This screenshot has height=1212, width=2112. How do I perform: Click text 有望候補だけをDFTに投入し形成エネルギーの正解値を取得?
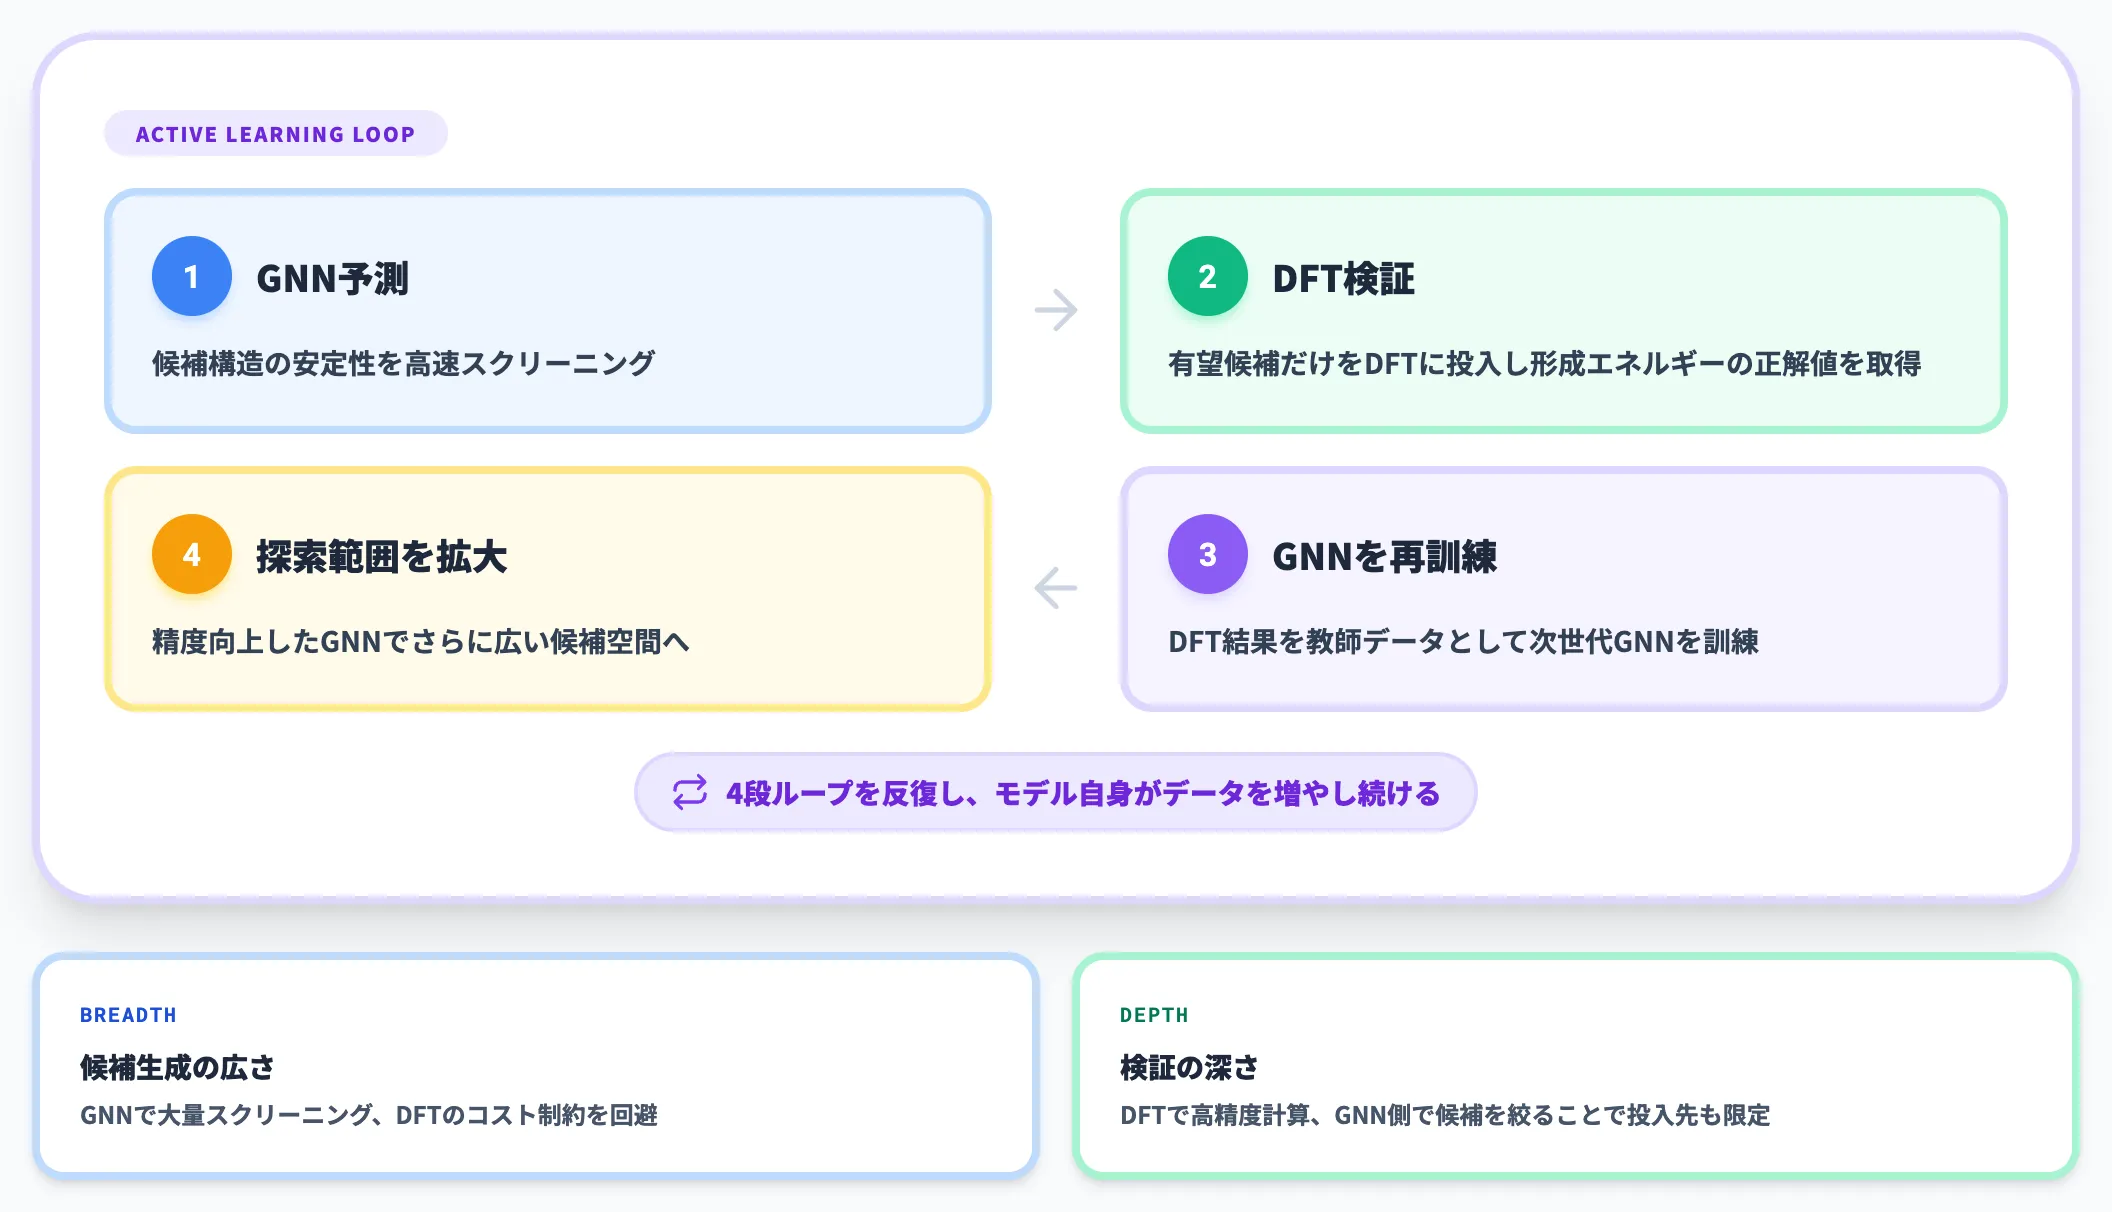[1545, 363]
